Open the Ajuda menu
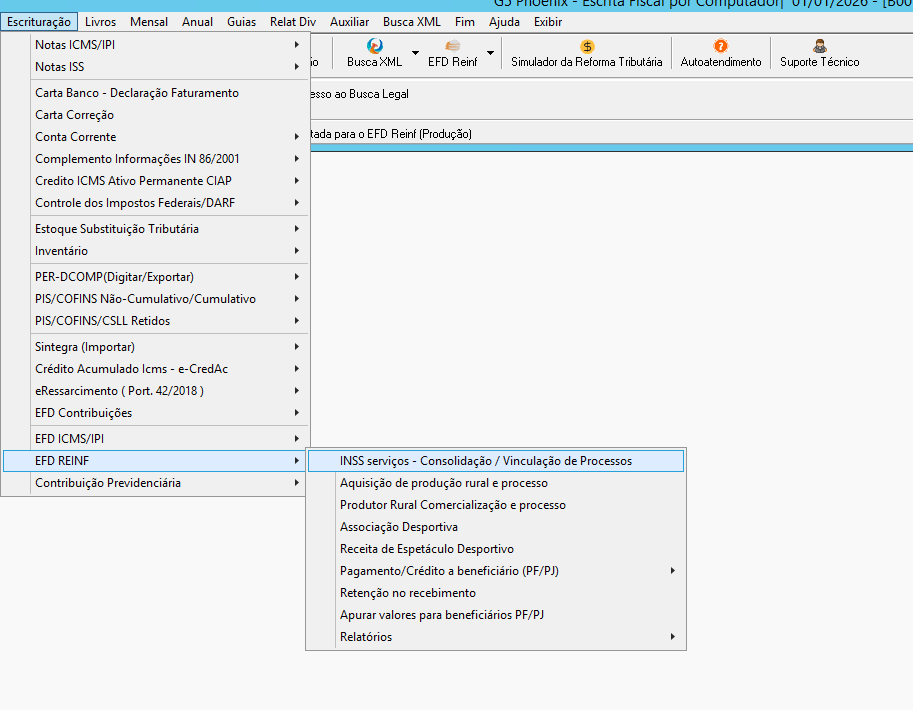This screenshot has width=913, height=710. pyautogui.click(x=504, y=22)
